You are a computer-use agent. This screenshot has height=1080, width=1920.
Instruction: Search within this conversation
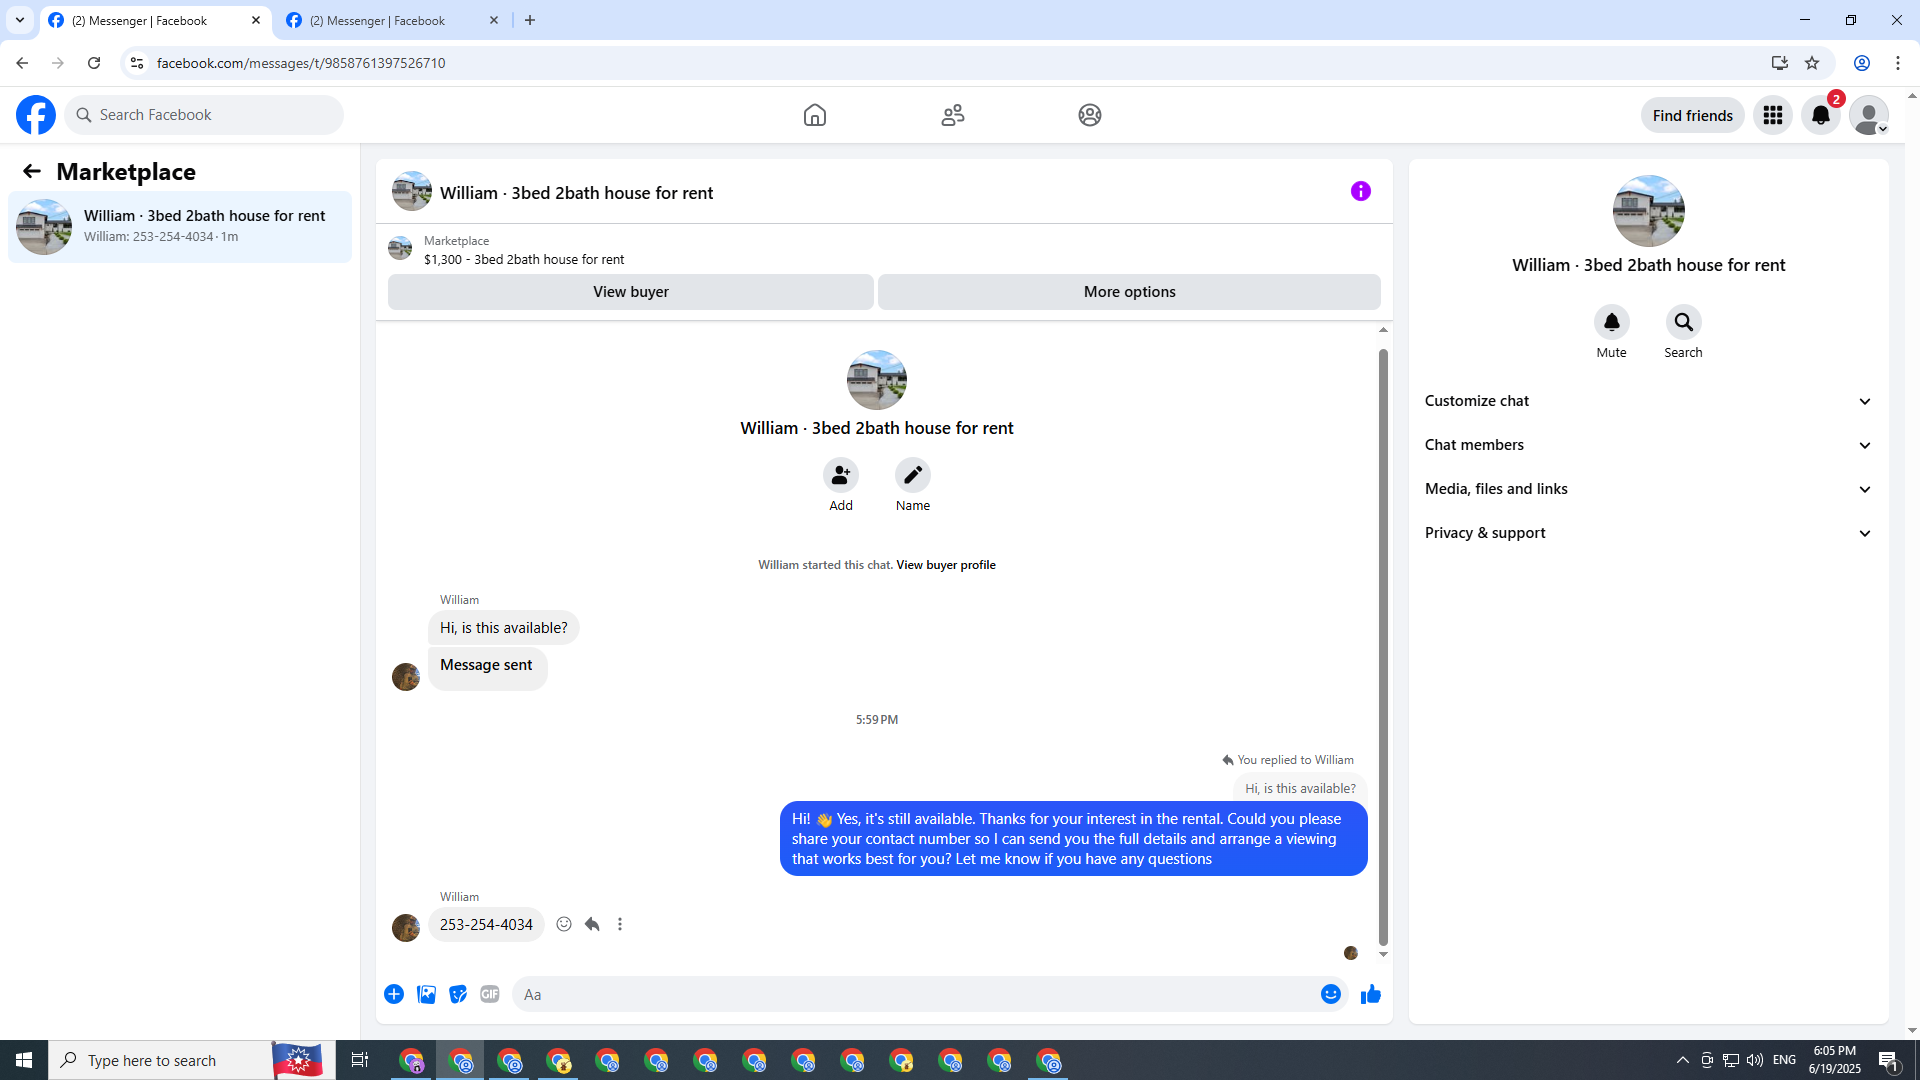[1684, 322]
